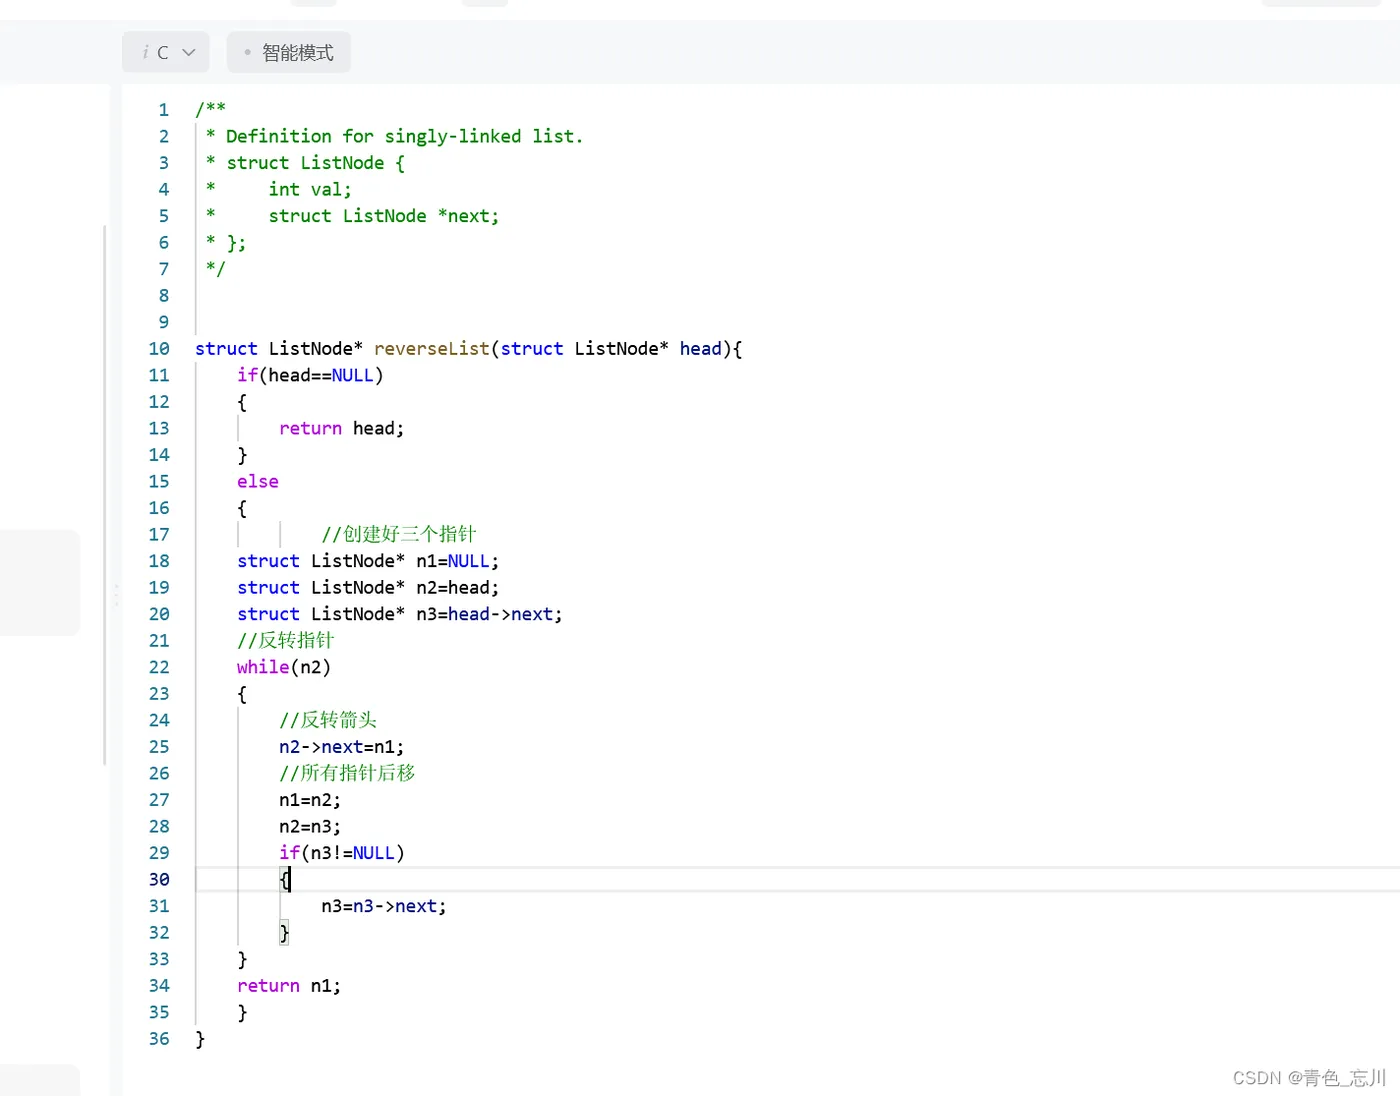Click the "return n1;" statement
The image size is (1400, 1096).
[x=289, y=986]
